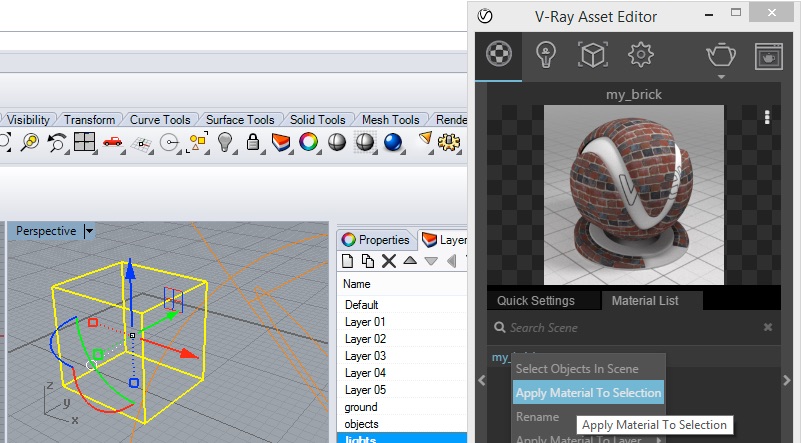The width and height of the screenshot is (801, 443).
Task: Click the my_brick material preview thumbnail
Action: [633, 195]
